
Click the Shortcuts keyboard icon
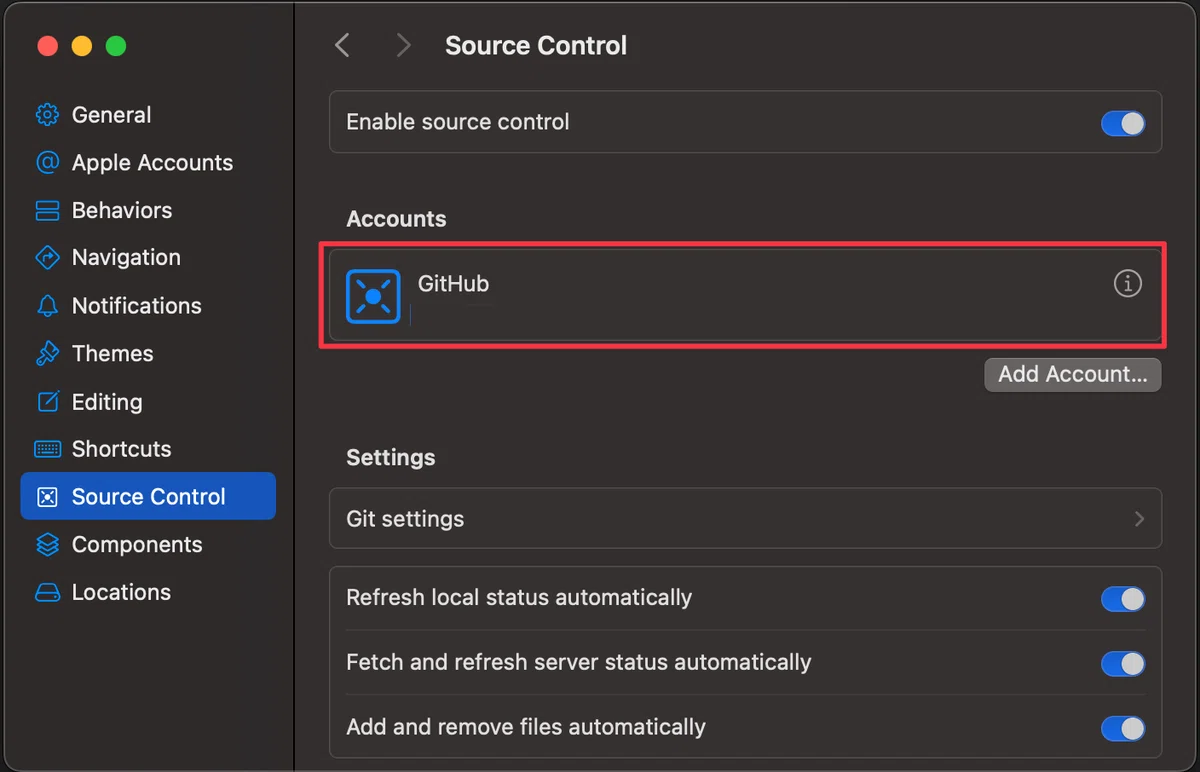(x=47, y=449)
